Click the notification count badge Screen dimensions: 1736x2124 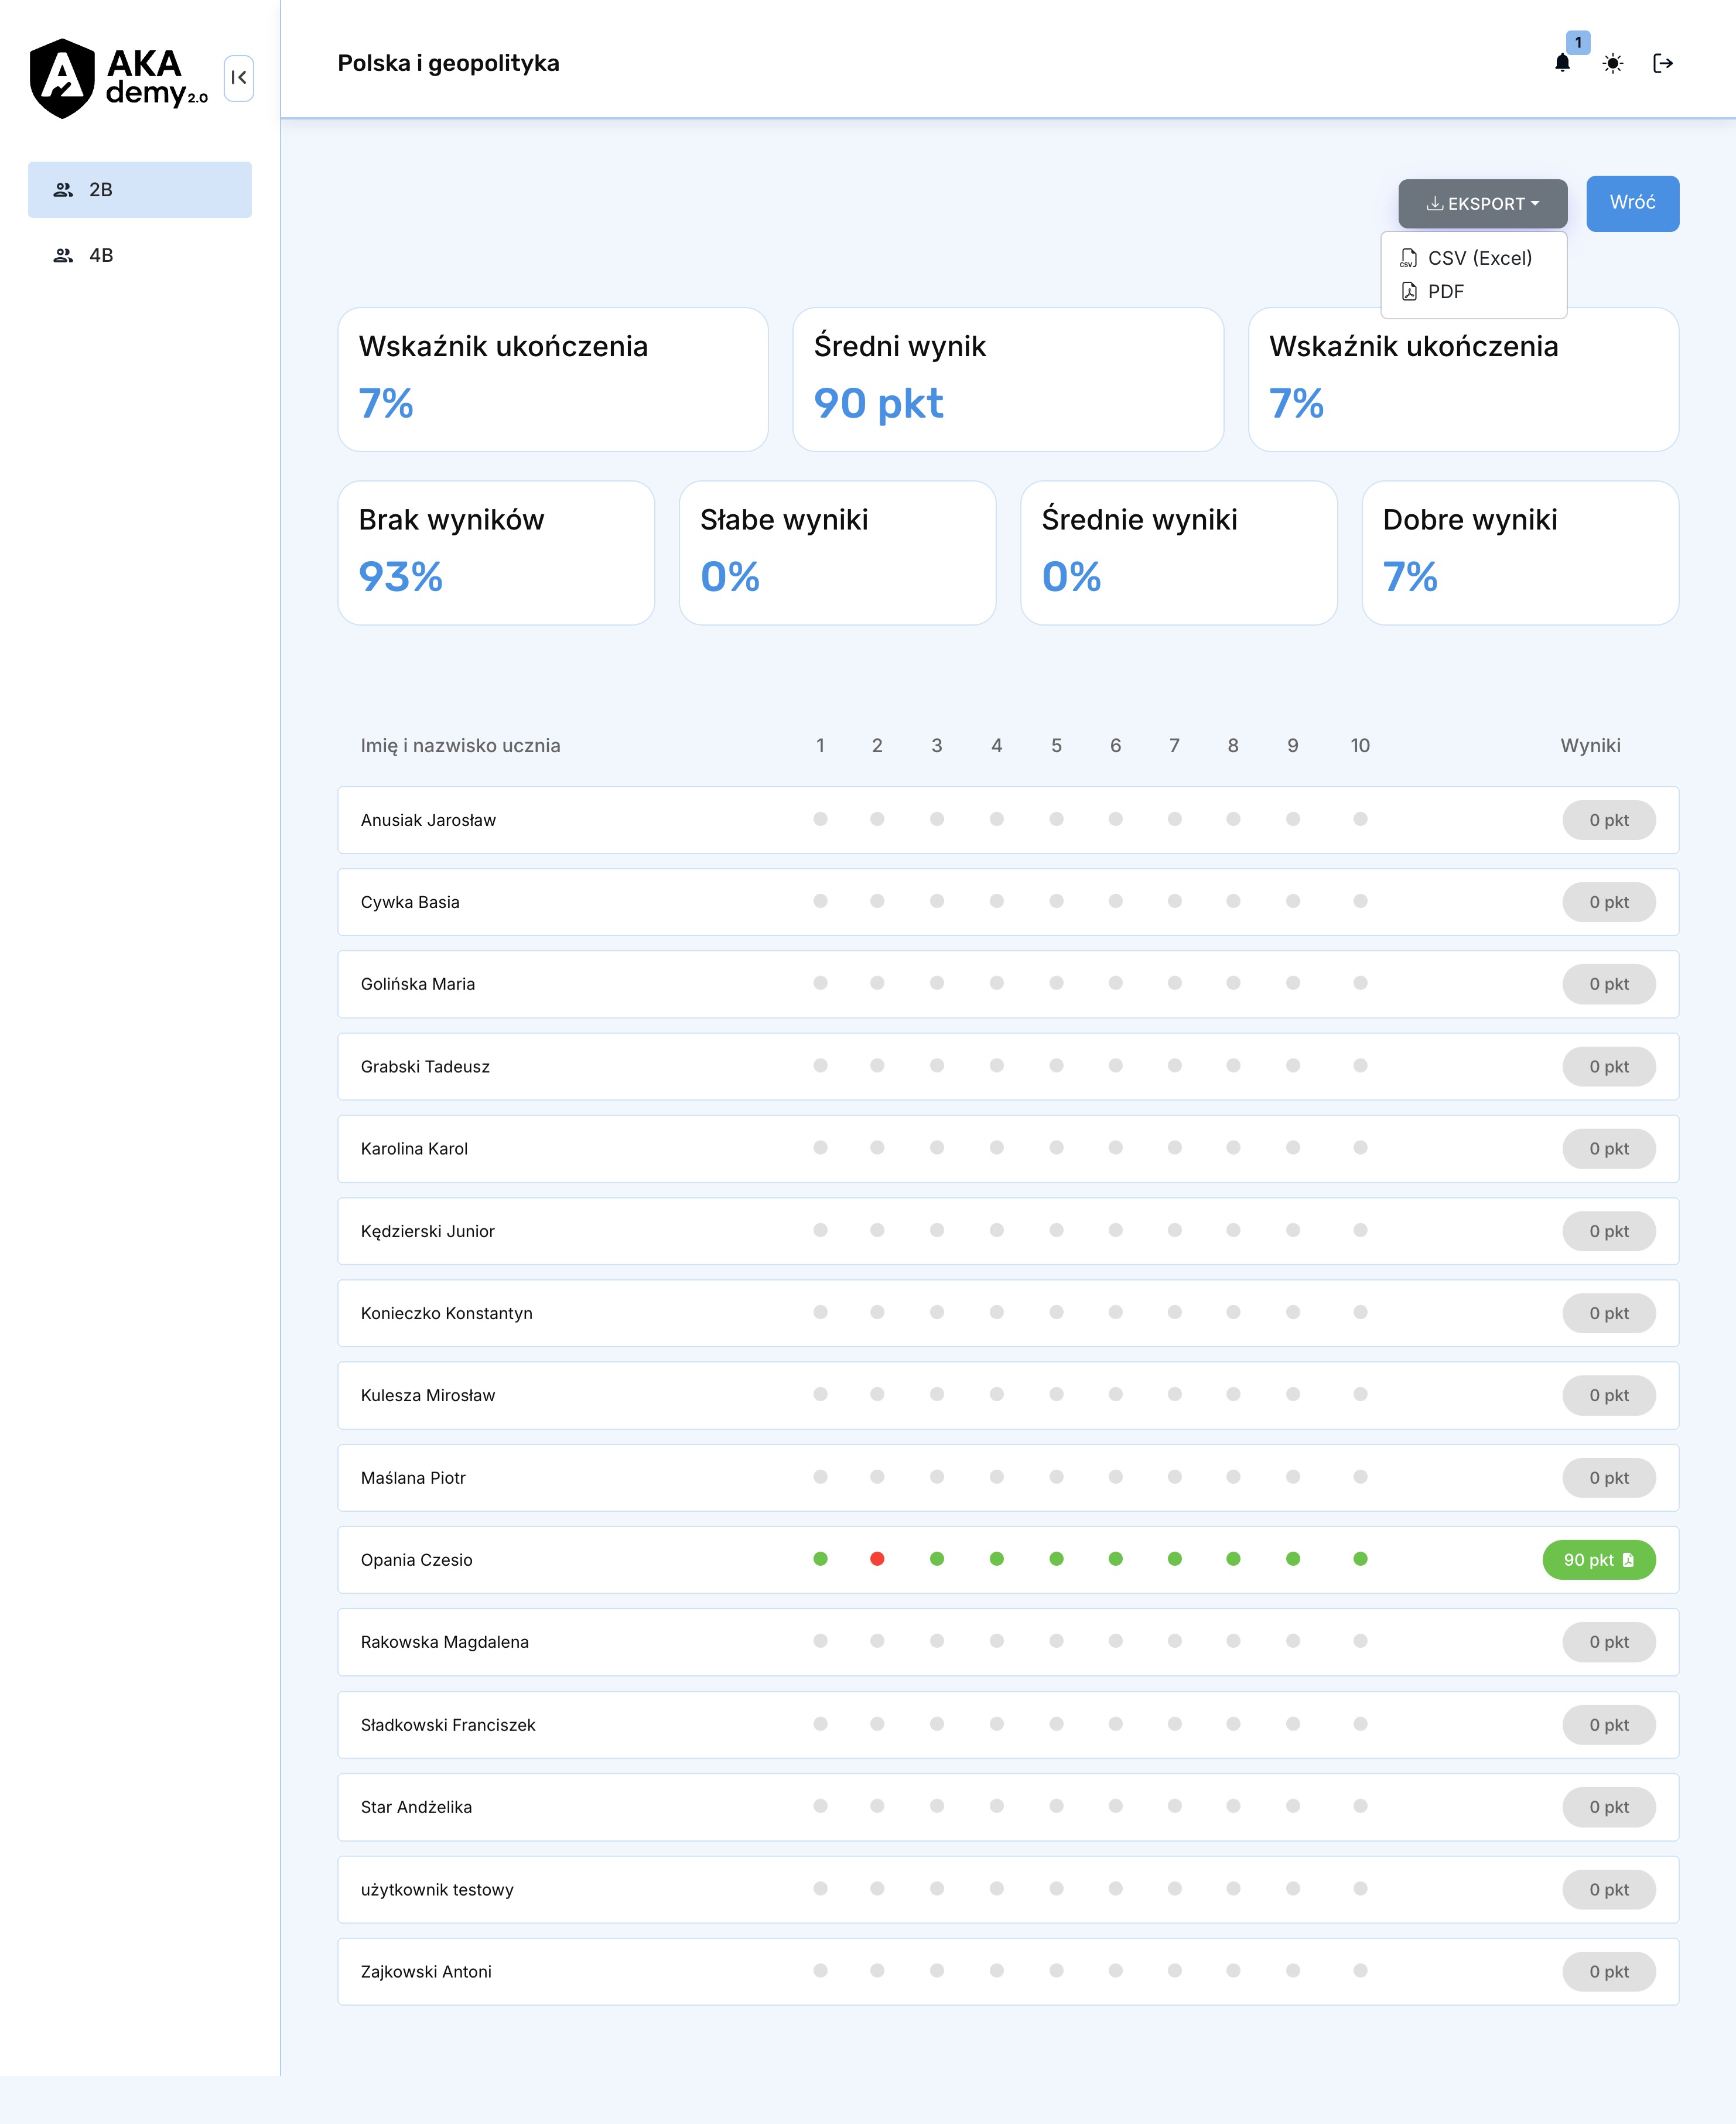[x=1578, y=43]
